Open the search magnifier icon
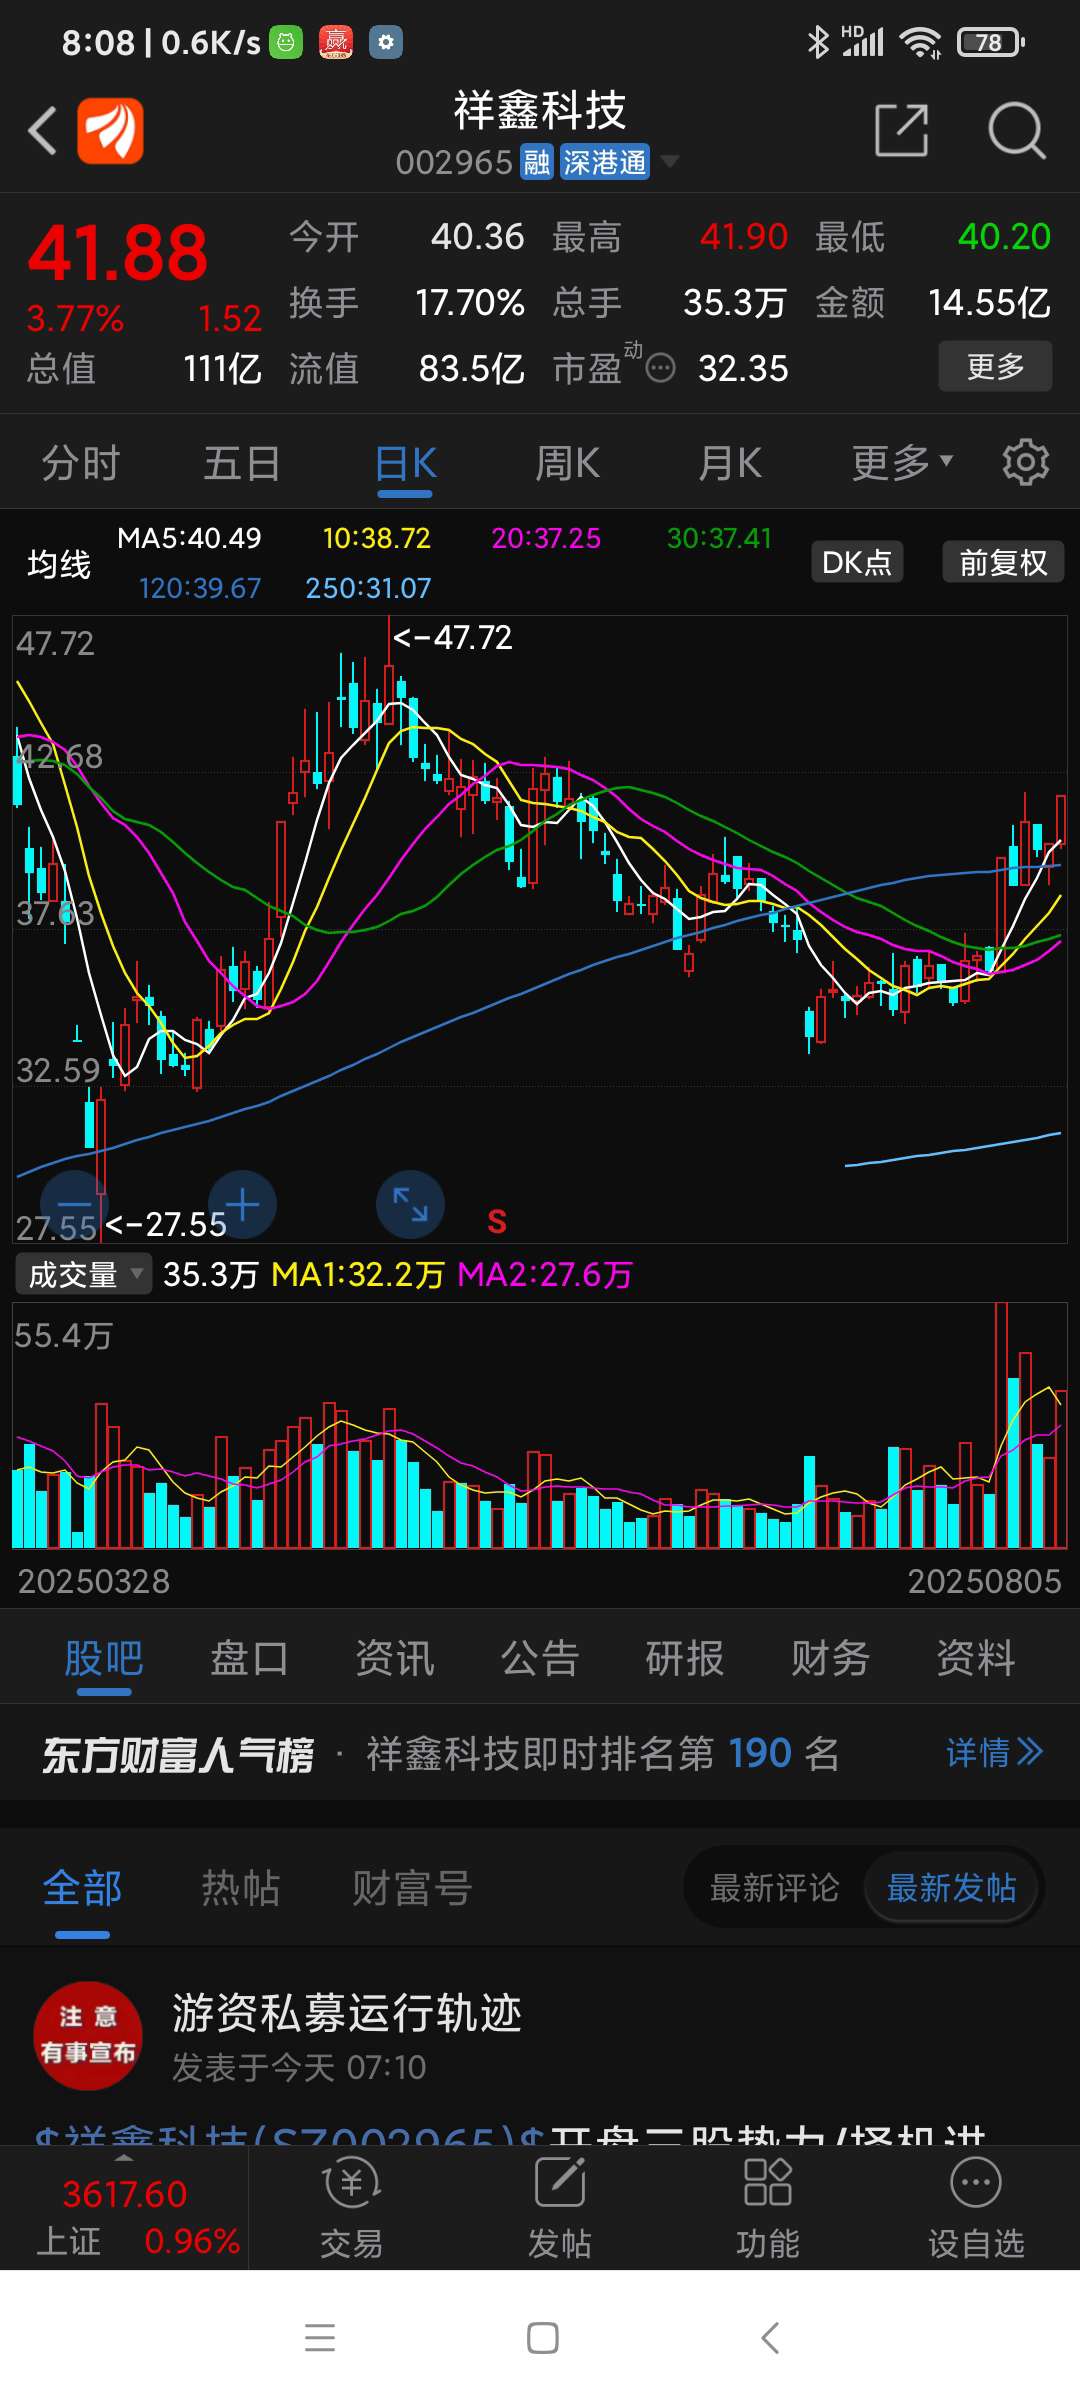The height and width of the screenshot is (2400, 1080). (x=1016, y=130)
